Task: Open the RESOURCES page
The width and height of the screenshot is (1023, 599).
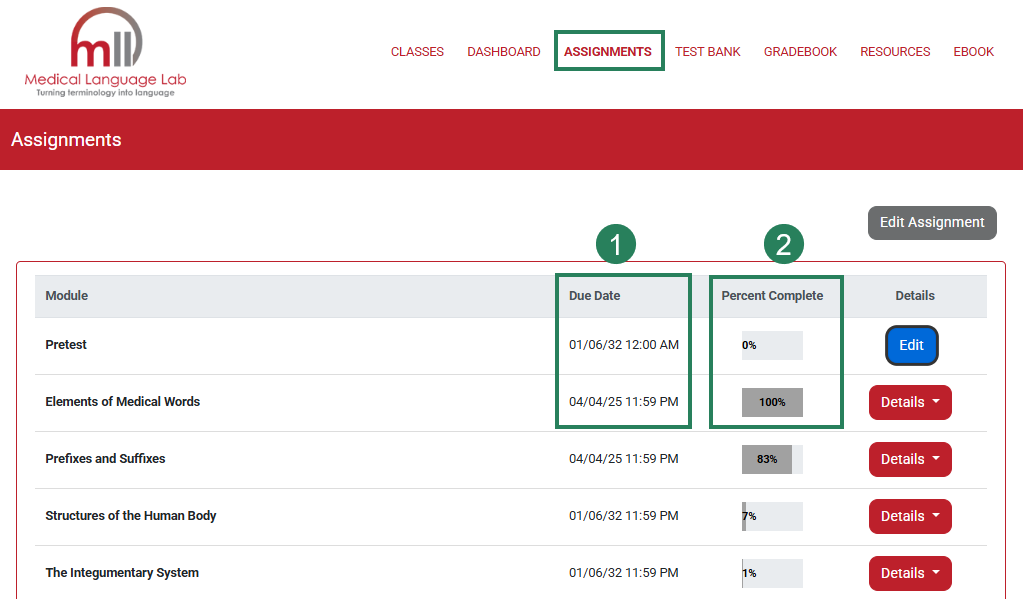Action: [x=894, y=51]
